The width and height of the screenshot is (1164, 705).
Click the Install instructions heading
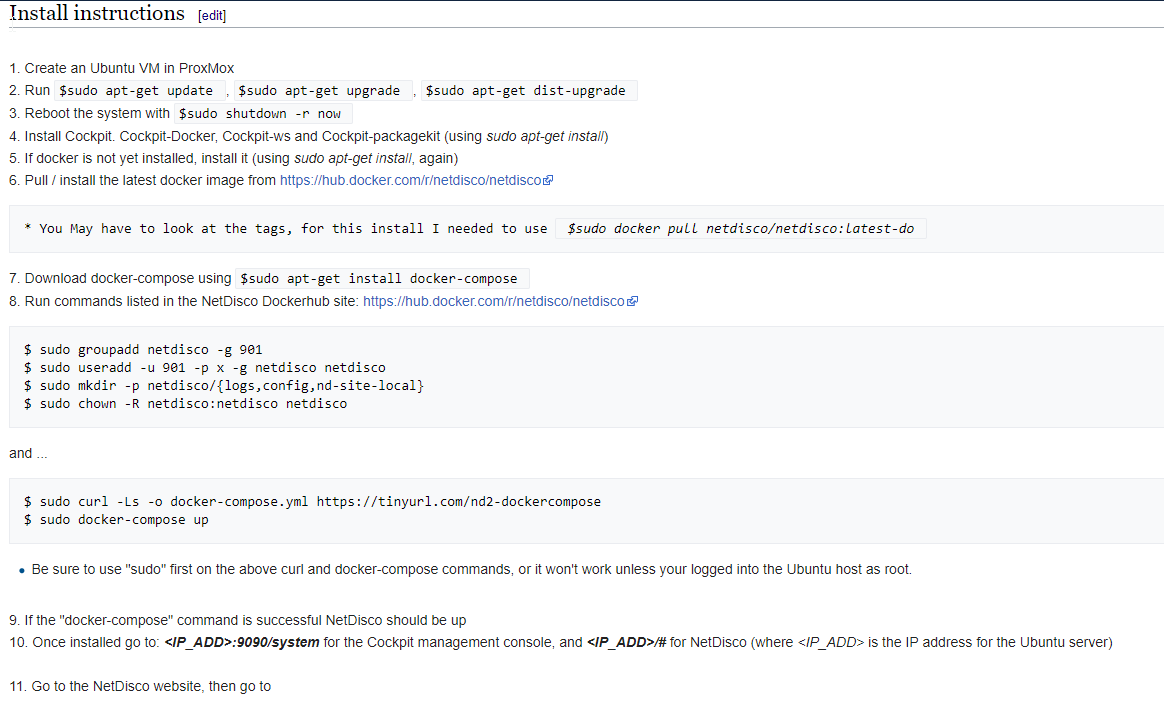97,13
